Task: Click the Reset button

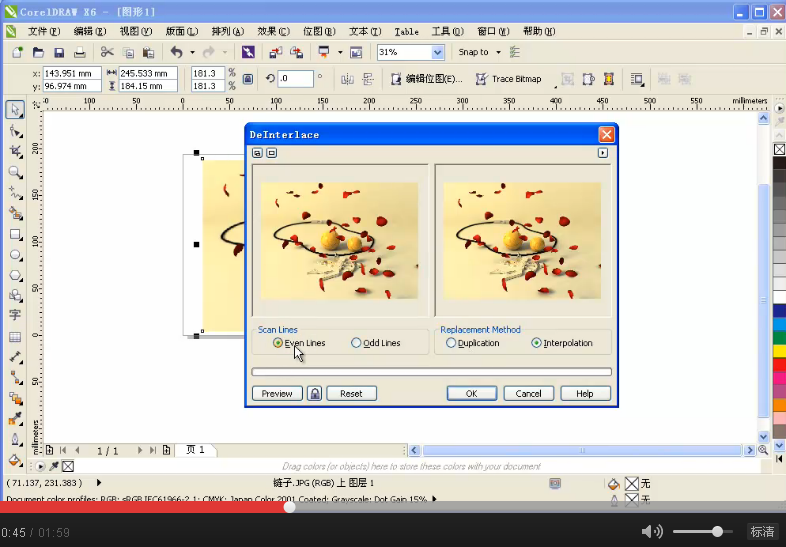Action: (351, 394)
